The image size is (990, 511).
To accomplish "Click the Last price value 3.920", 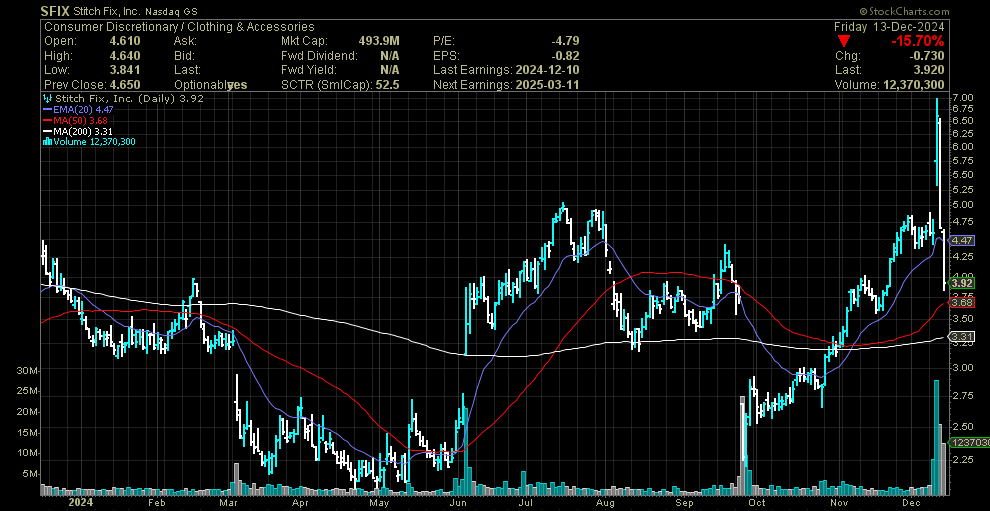I will 931,70.
